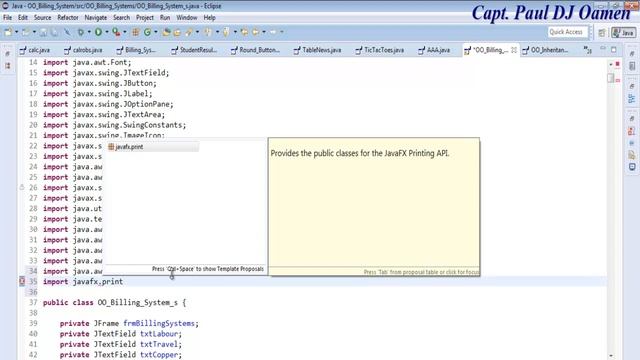This screenshot has width=640, height=360.
Task: Switch to the TableNews.java tab
Action: coord(318,50)
